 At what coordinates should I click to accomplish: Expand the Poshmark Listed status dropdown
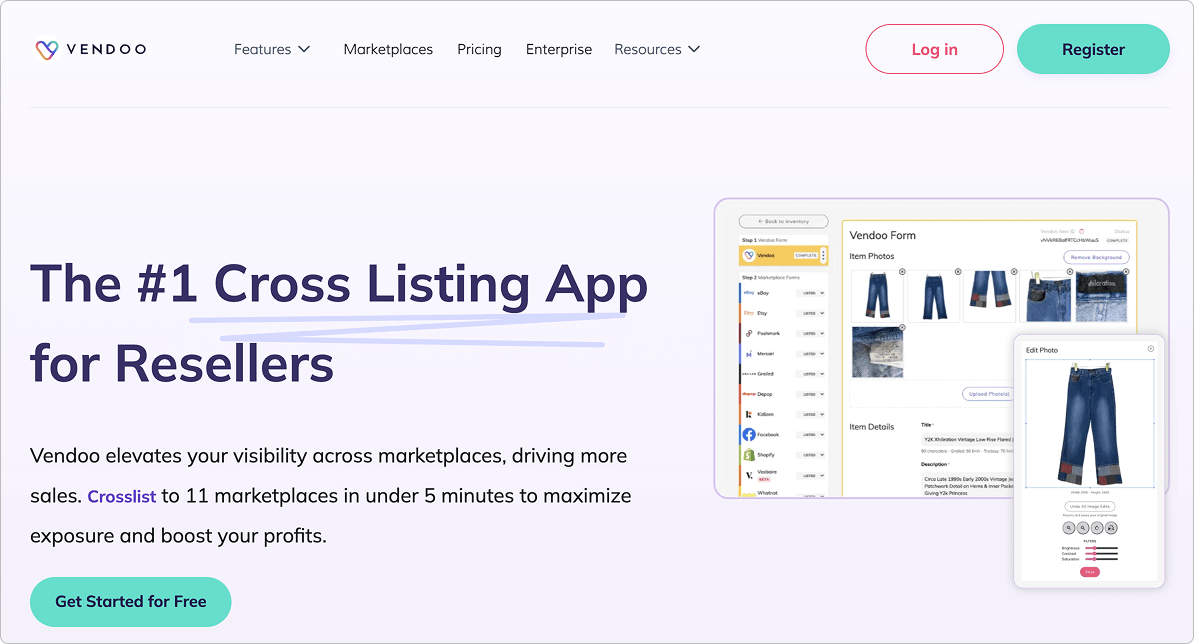pos(811,333)
